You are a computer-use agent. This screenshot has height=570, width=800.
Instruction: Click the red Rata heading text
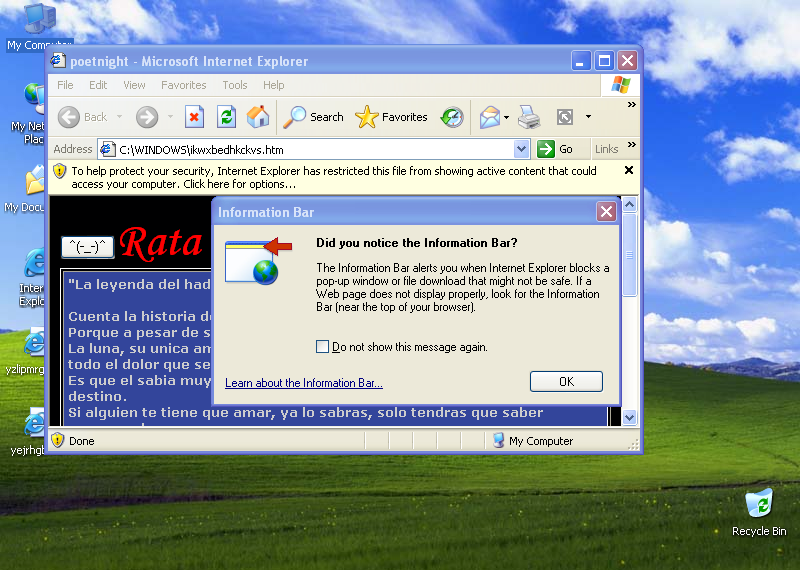click(161, 243)
